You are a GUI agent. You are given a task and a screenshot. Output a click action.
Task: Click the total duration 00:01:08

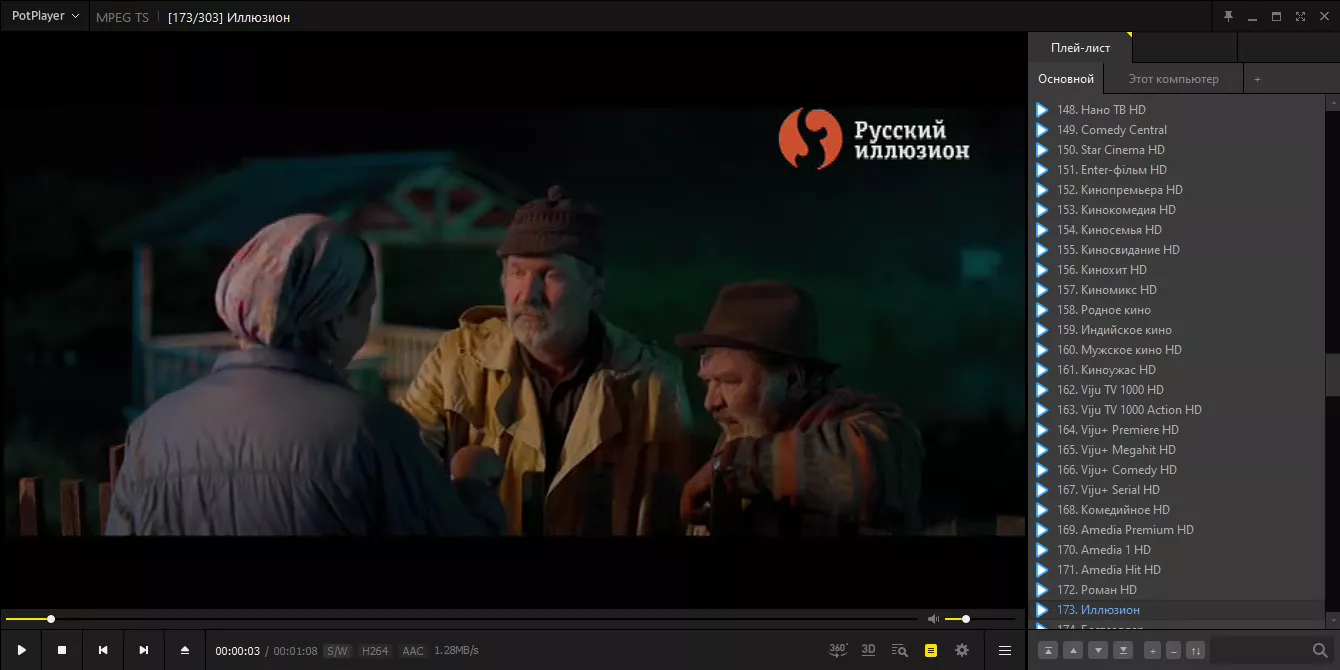[295, 651]
